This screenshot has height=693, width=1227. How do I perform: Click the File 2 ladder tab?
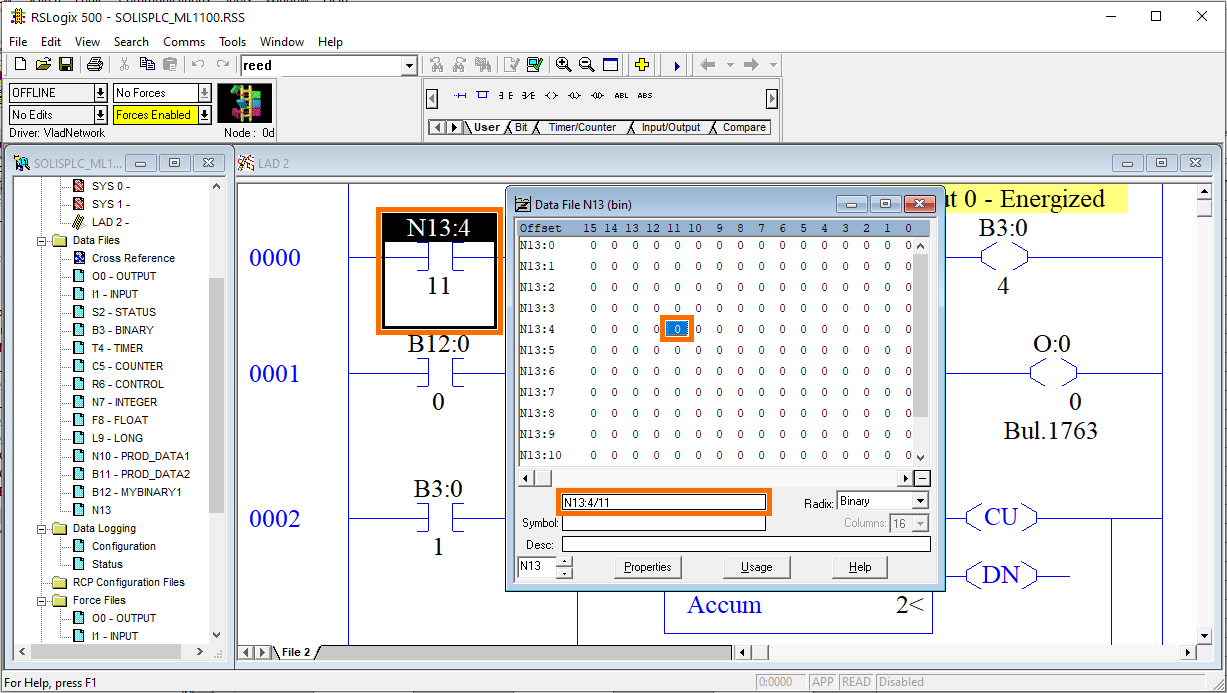(296, 652)
